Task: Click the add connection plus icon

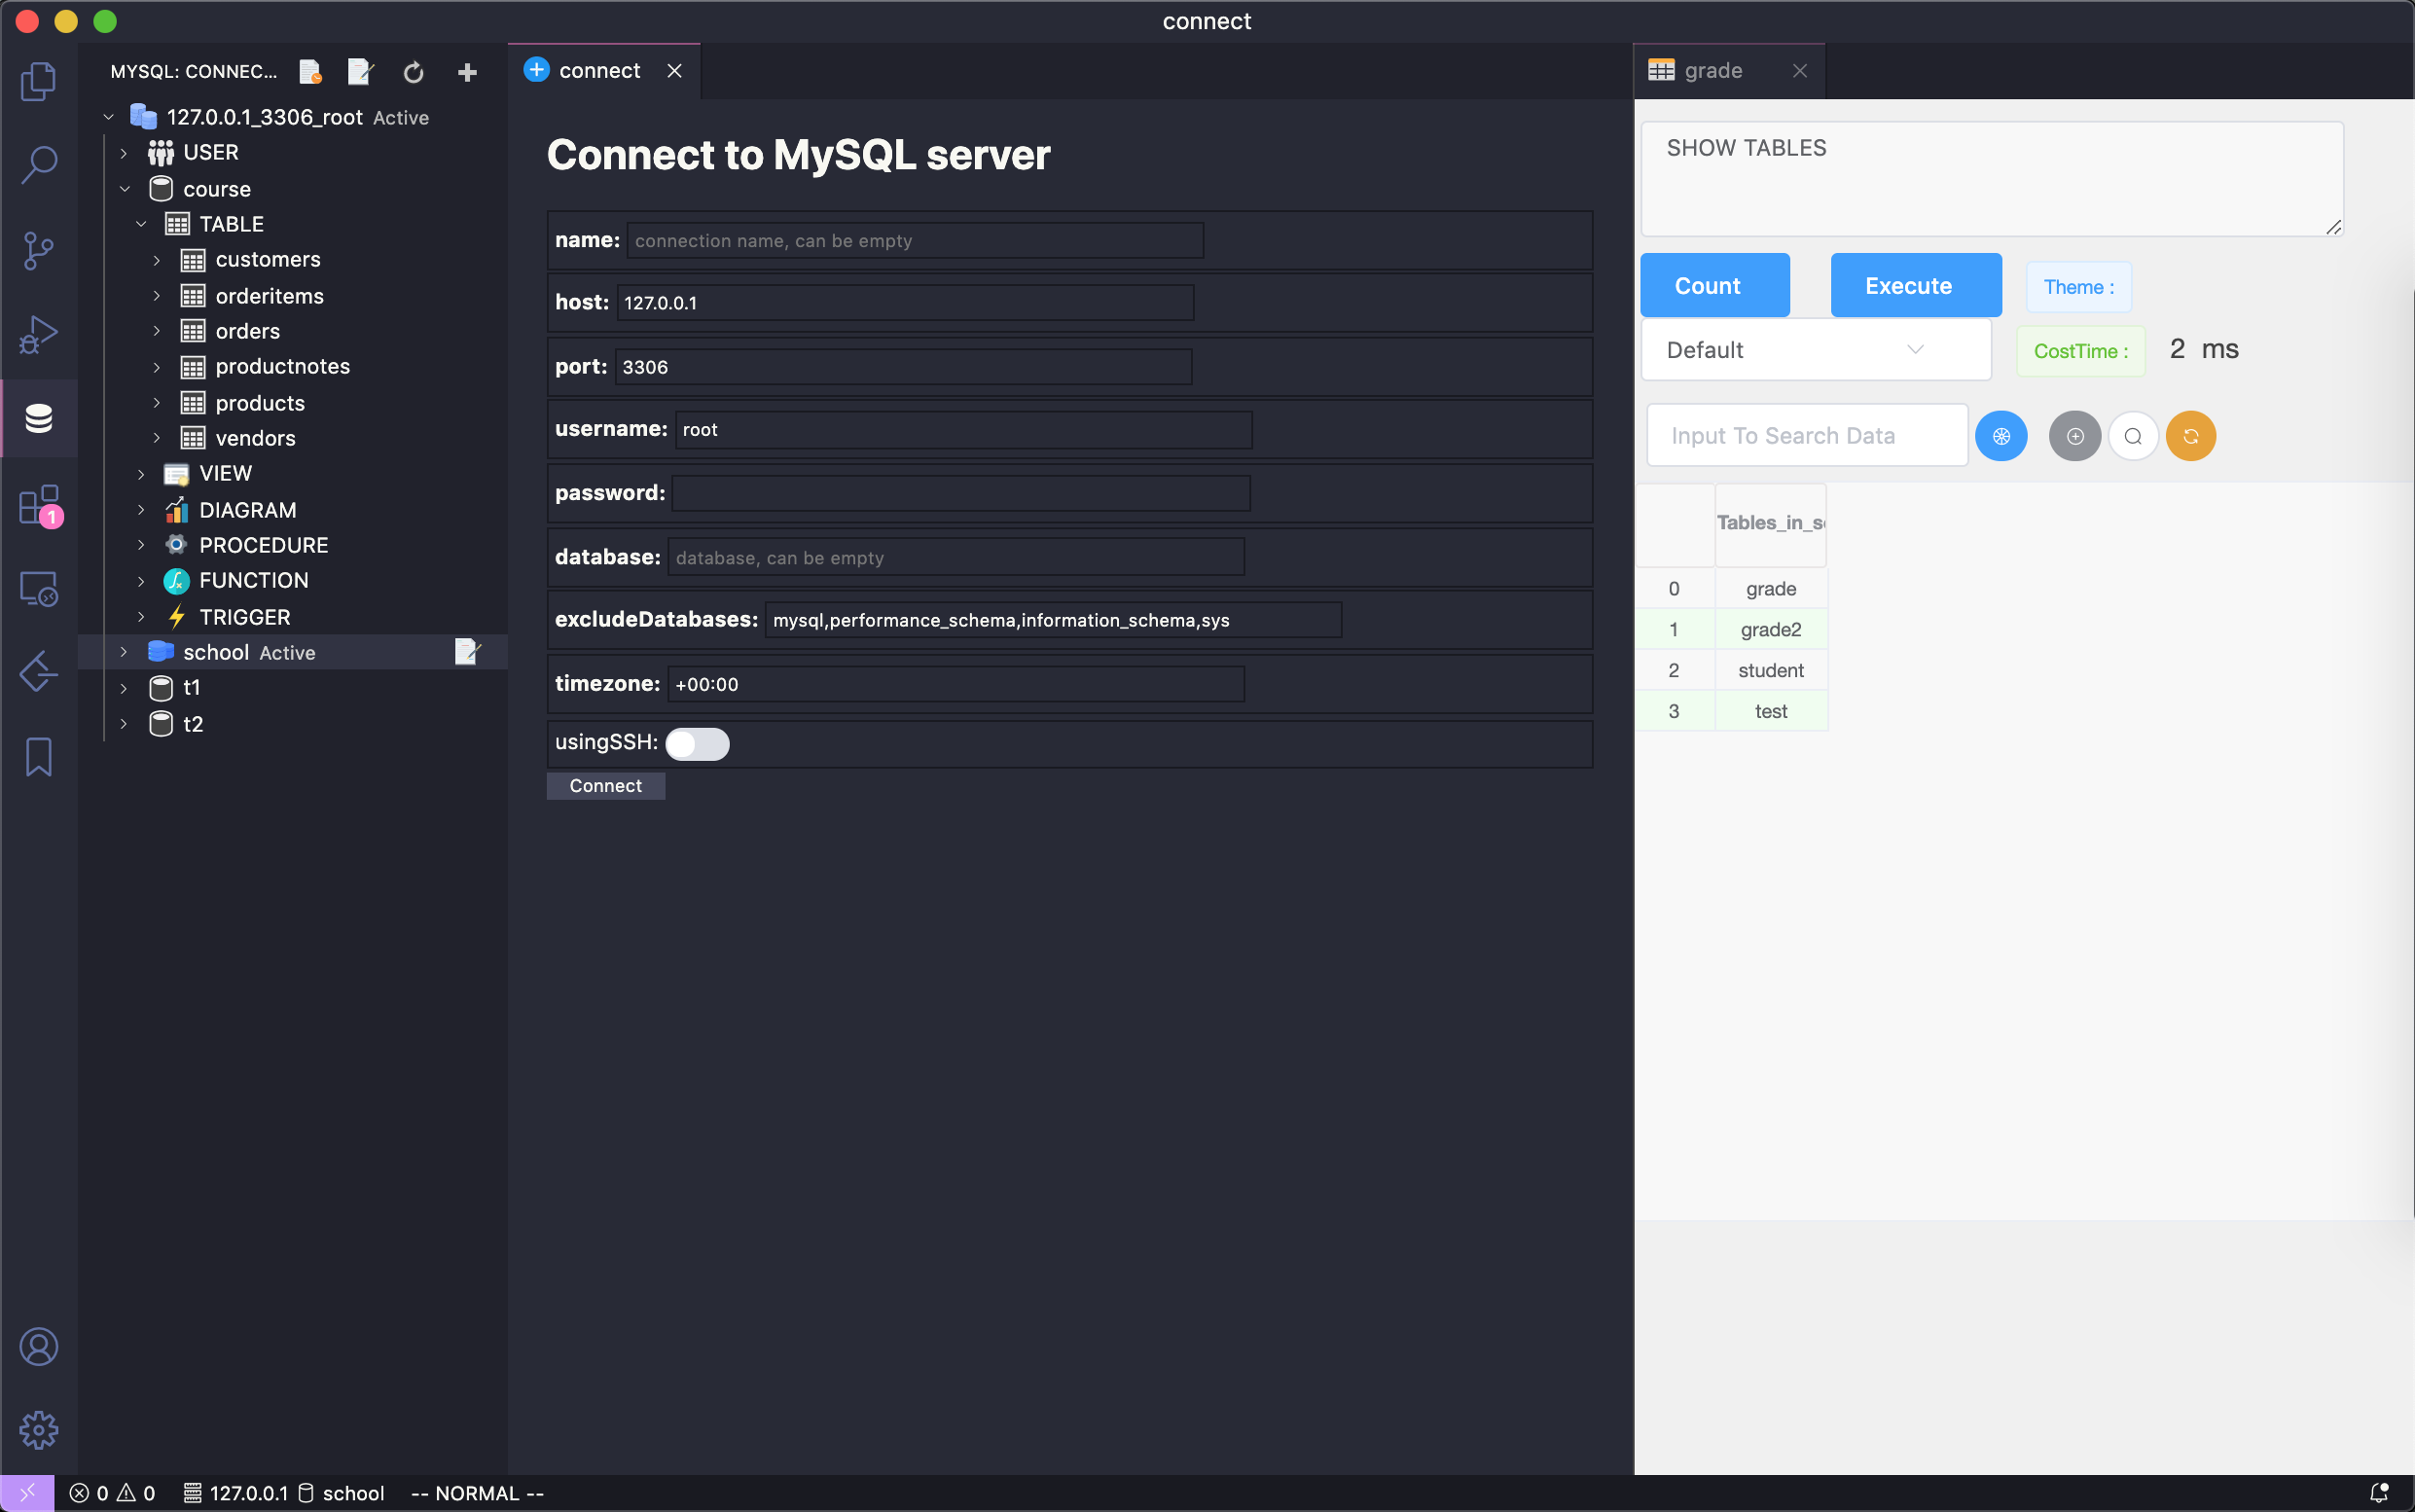Action: [x=467, y=72]
